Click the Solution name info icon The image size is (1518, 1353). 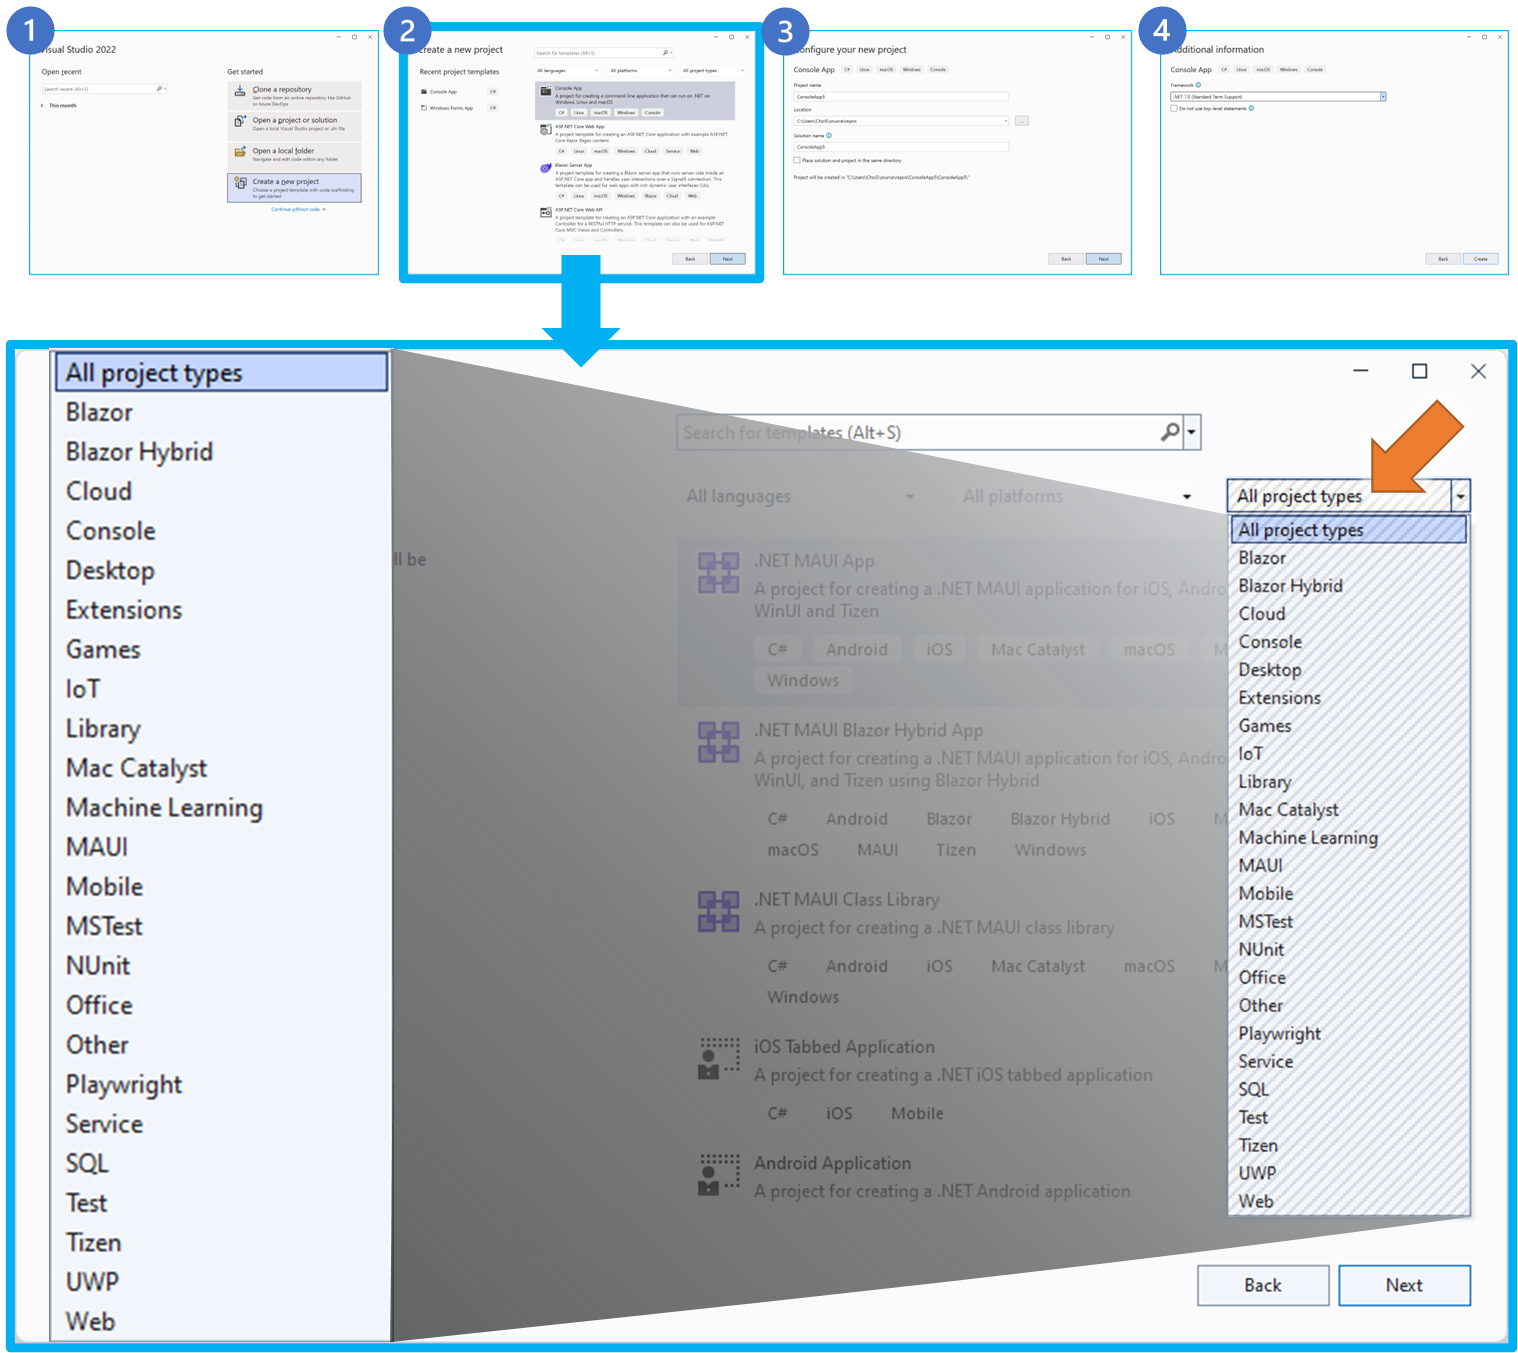point(829,135)
